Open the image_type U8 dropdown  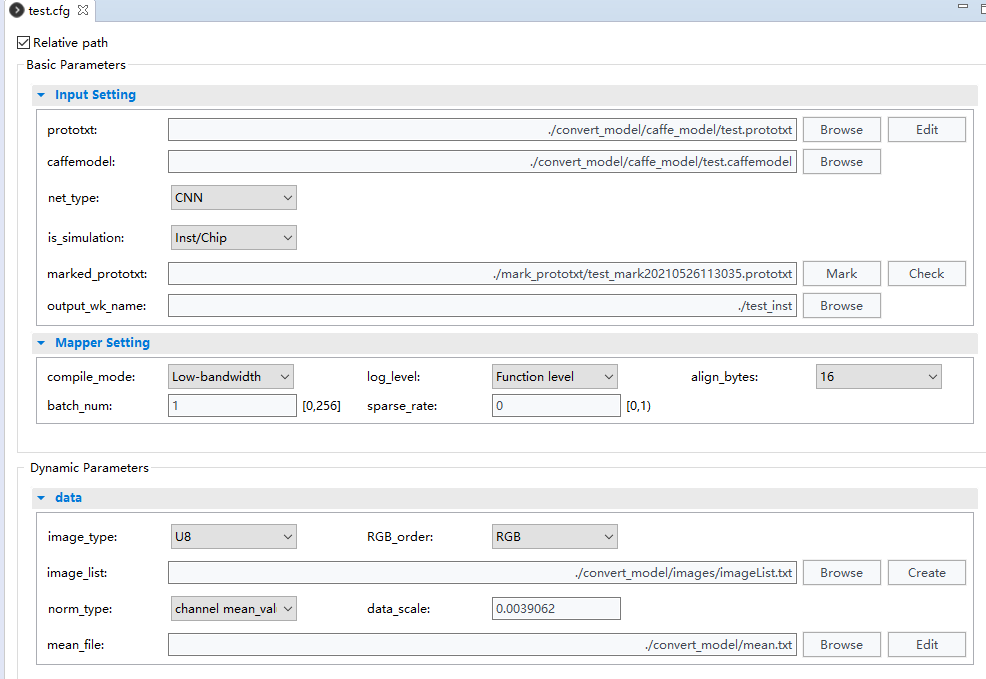pyautogui.click(x=233, y=537)
